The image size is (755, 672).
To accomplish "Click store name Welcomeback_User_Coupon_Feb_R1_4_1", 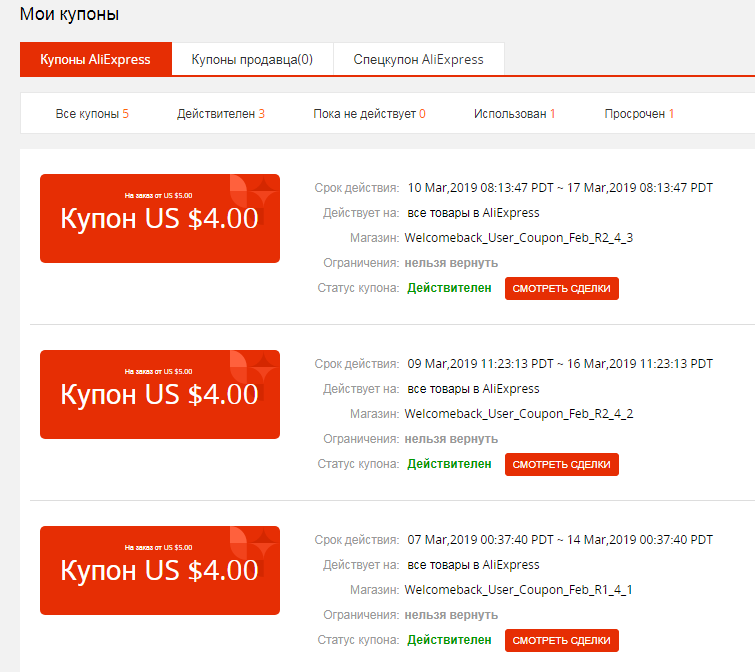I will tap(518, 590).
